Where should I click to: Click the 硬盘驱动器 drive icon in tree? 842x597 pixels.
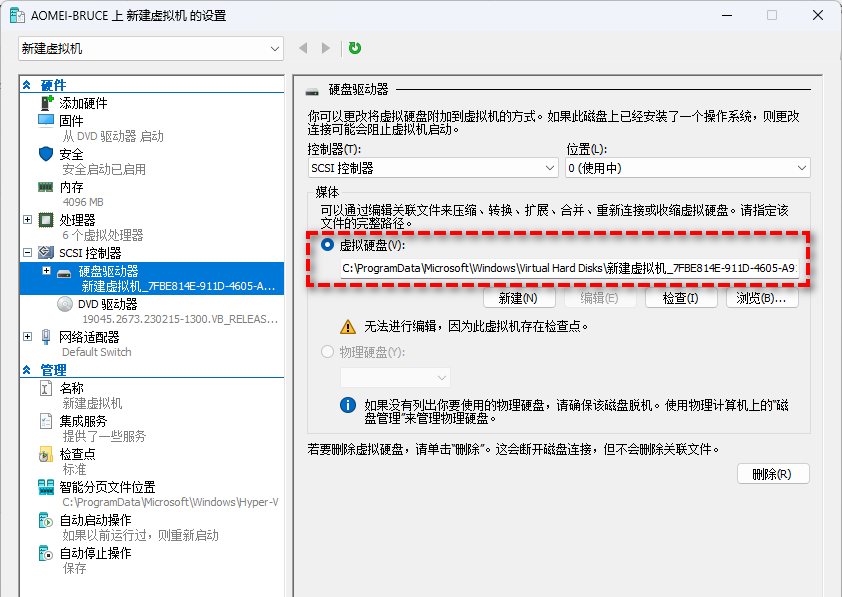(64, 274)
